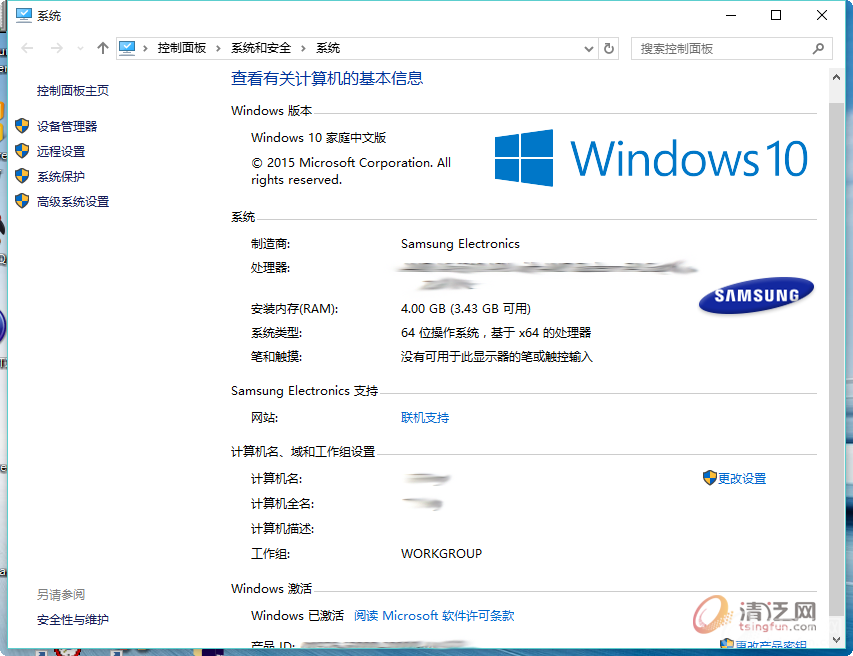Click shield icon next to 更改设置

(x=710, y=478)
